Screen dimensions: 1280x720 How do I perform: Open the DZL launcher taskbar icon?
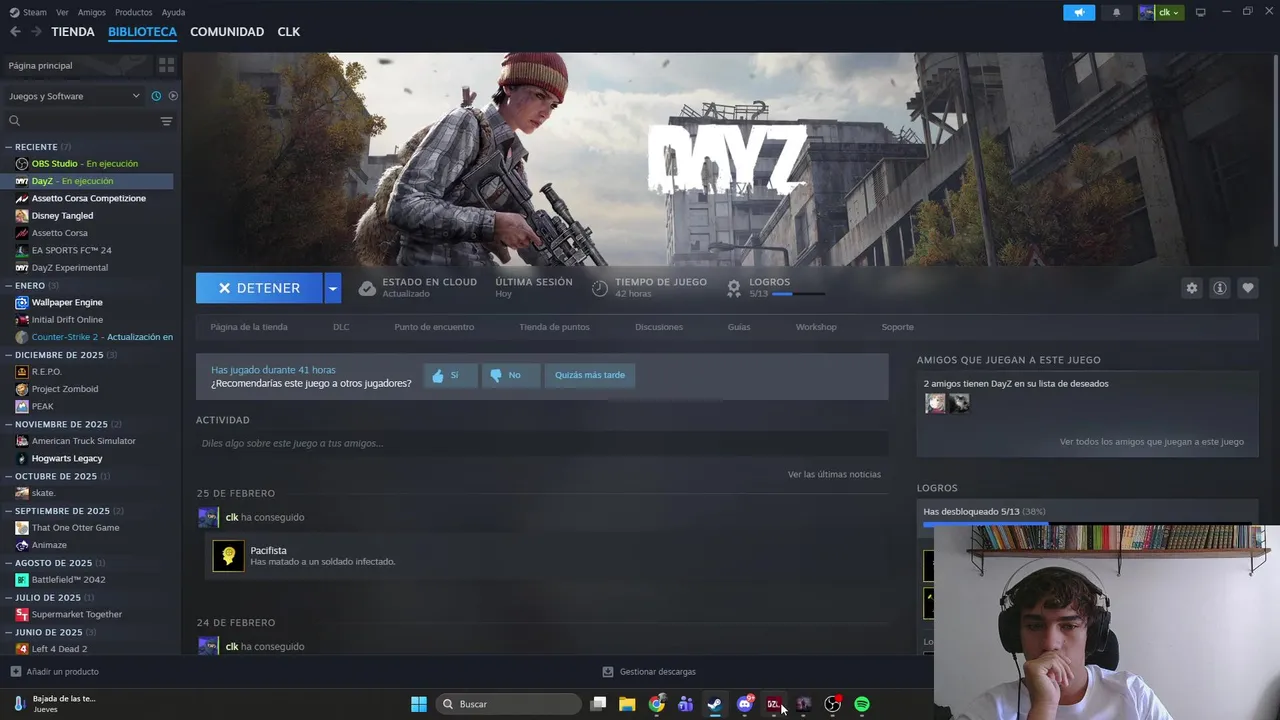(773, 704)
